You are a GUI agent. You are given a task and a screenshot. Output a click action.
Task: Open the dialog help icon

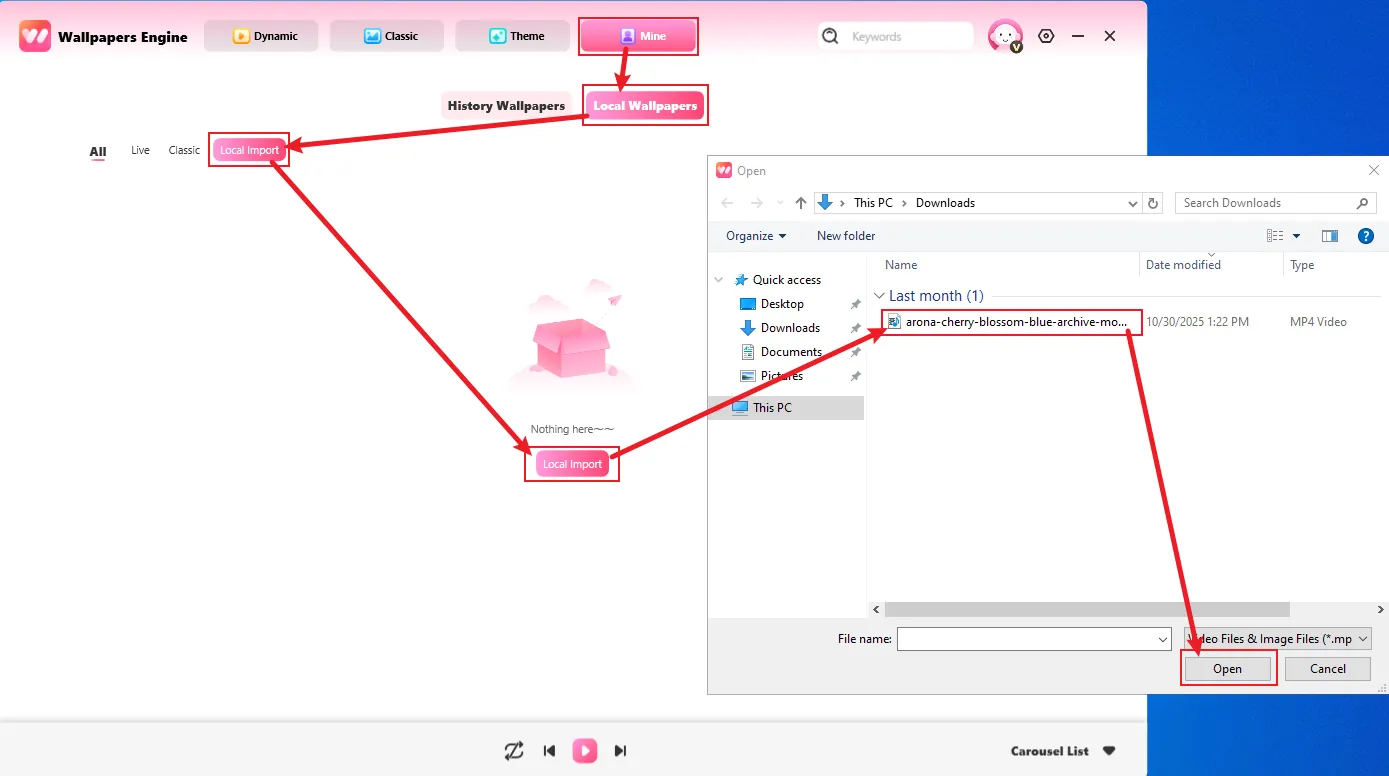pyautogui.click(x=1365, y=236)
